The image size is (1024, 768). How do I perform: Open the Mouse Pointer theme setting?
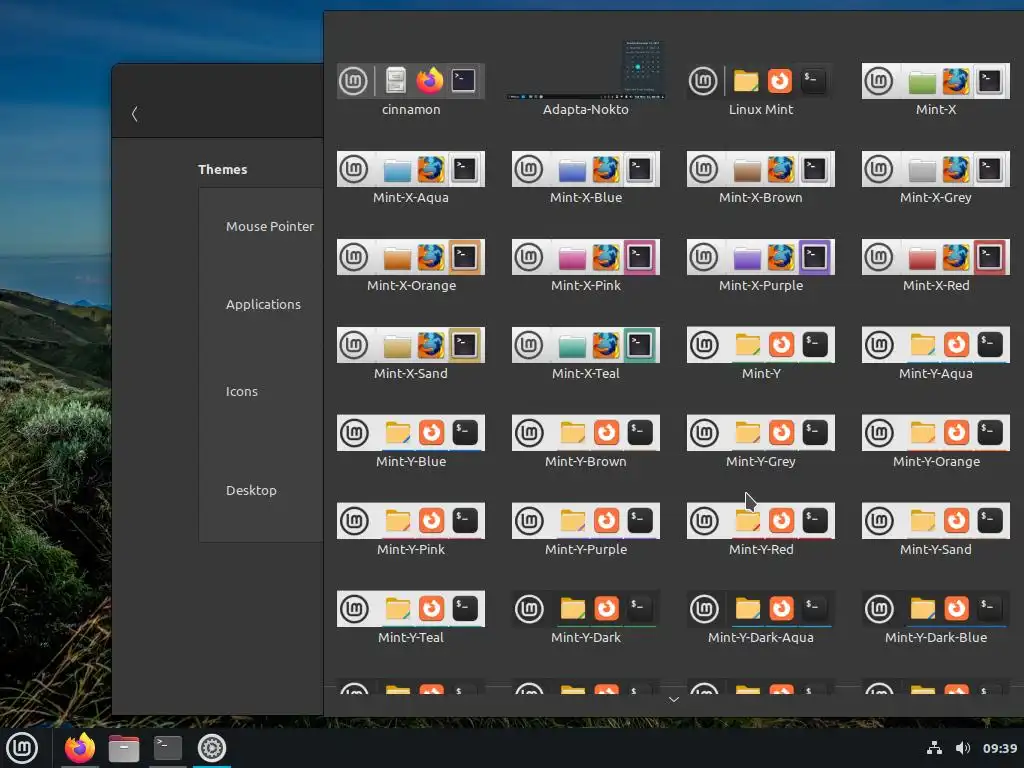click(270, 227)
